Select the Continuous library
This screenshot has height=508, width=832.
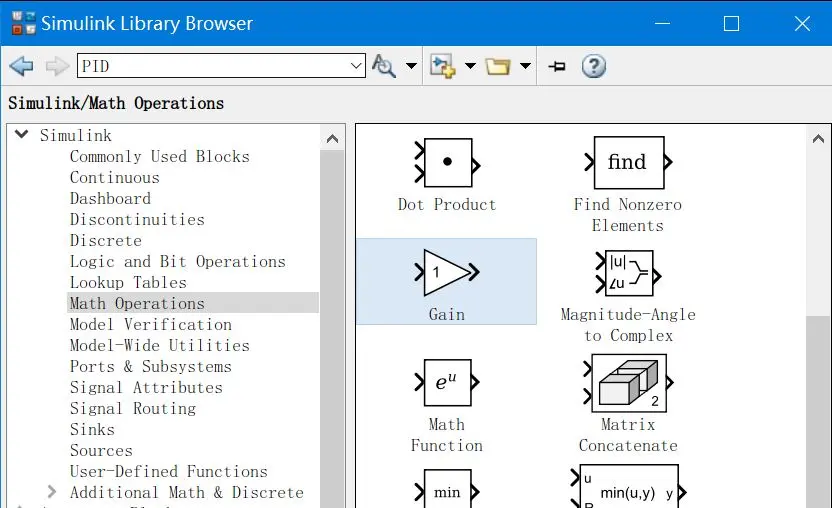tap(115, 177)
